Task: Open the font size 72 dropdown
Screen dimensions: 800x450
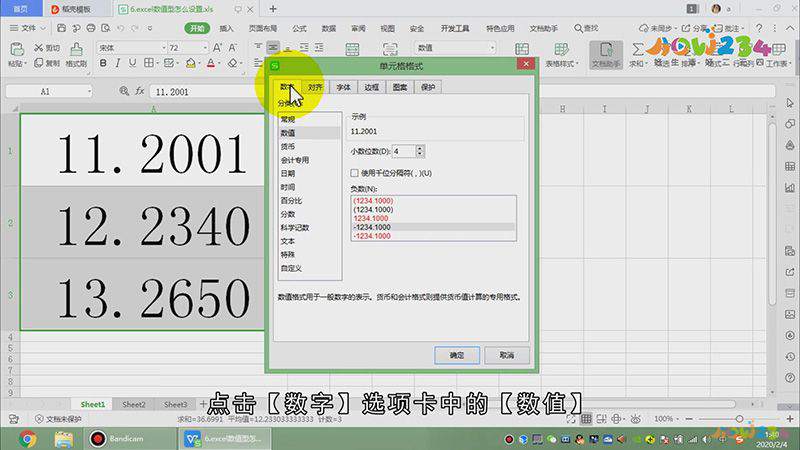Action: (205, 47)
